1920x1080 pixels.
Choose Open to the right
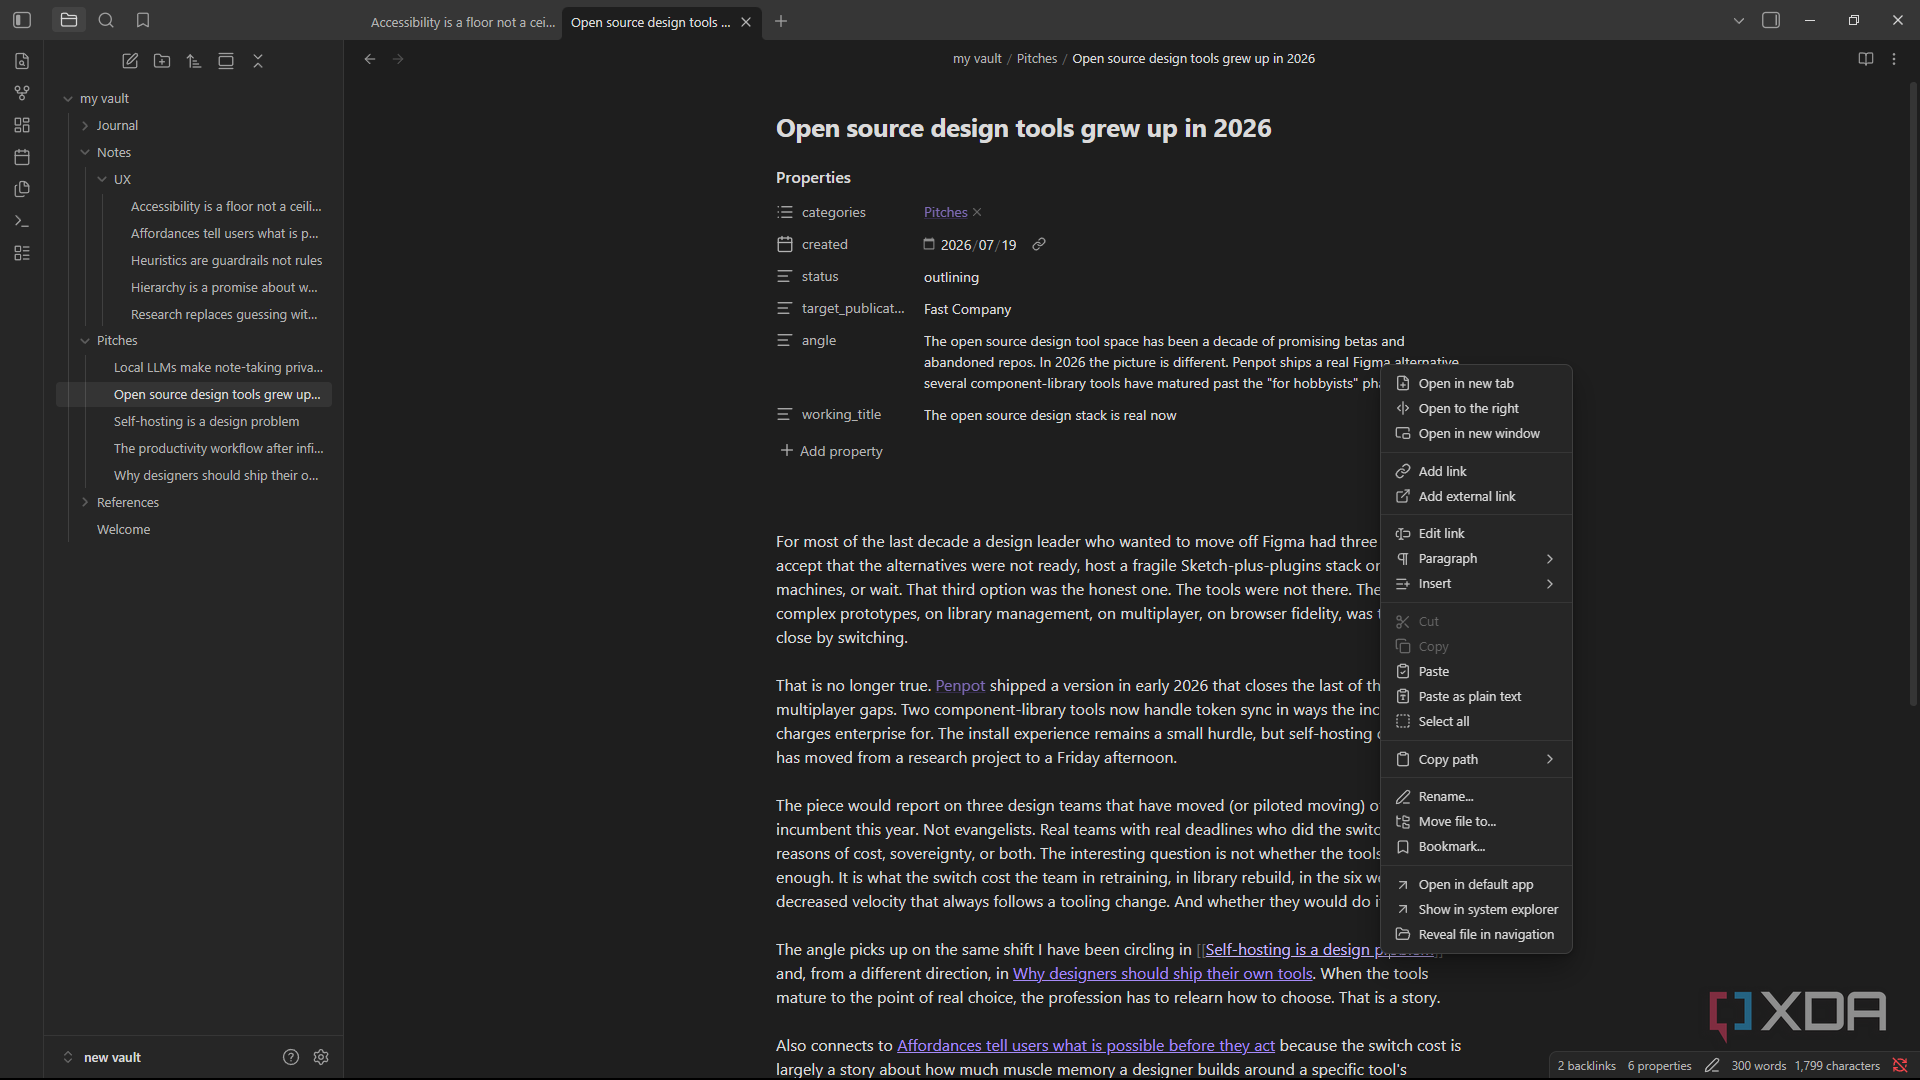1476,408
